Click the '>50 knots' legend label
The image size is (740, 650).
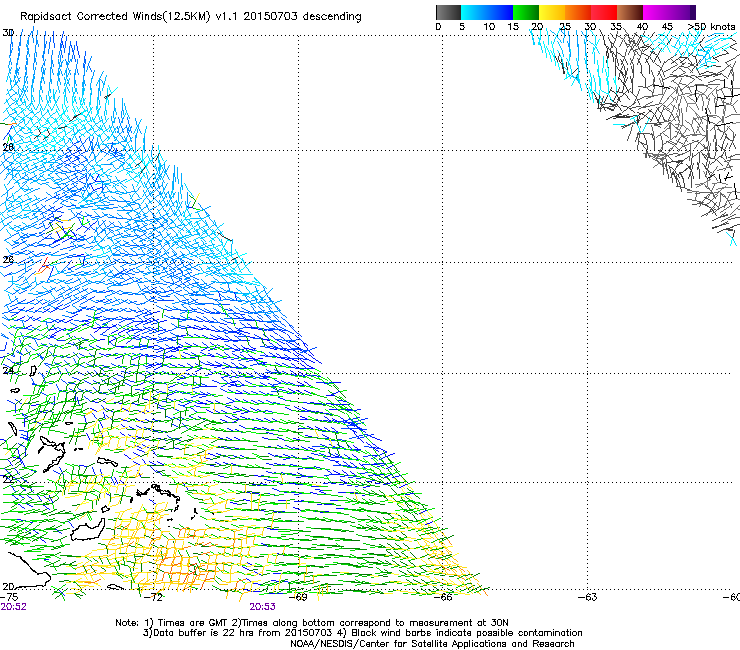tap(712, 27)
